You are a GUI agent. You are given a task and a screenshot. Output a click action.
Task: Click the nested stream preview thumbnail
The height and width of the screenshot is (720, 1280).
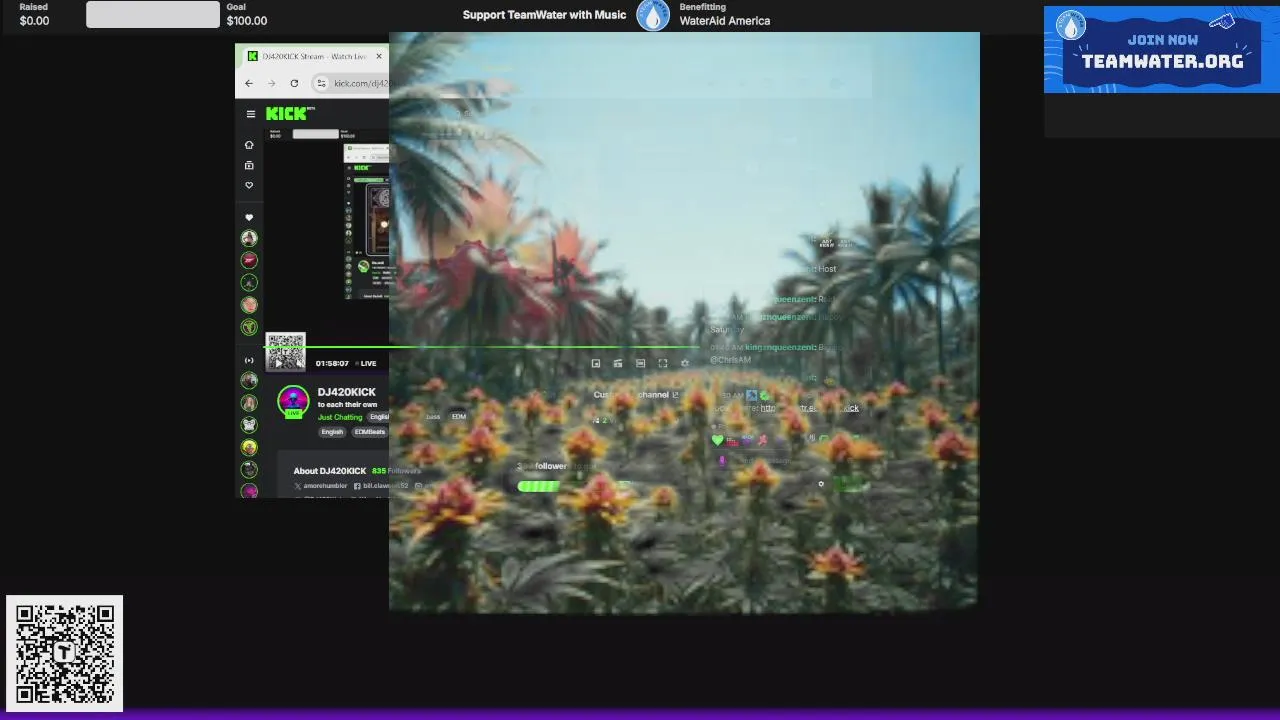coord(366,222)
